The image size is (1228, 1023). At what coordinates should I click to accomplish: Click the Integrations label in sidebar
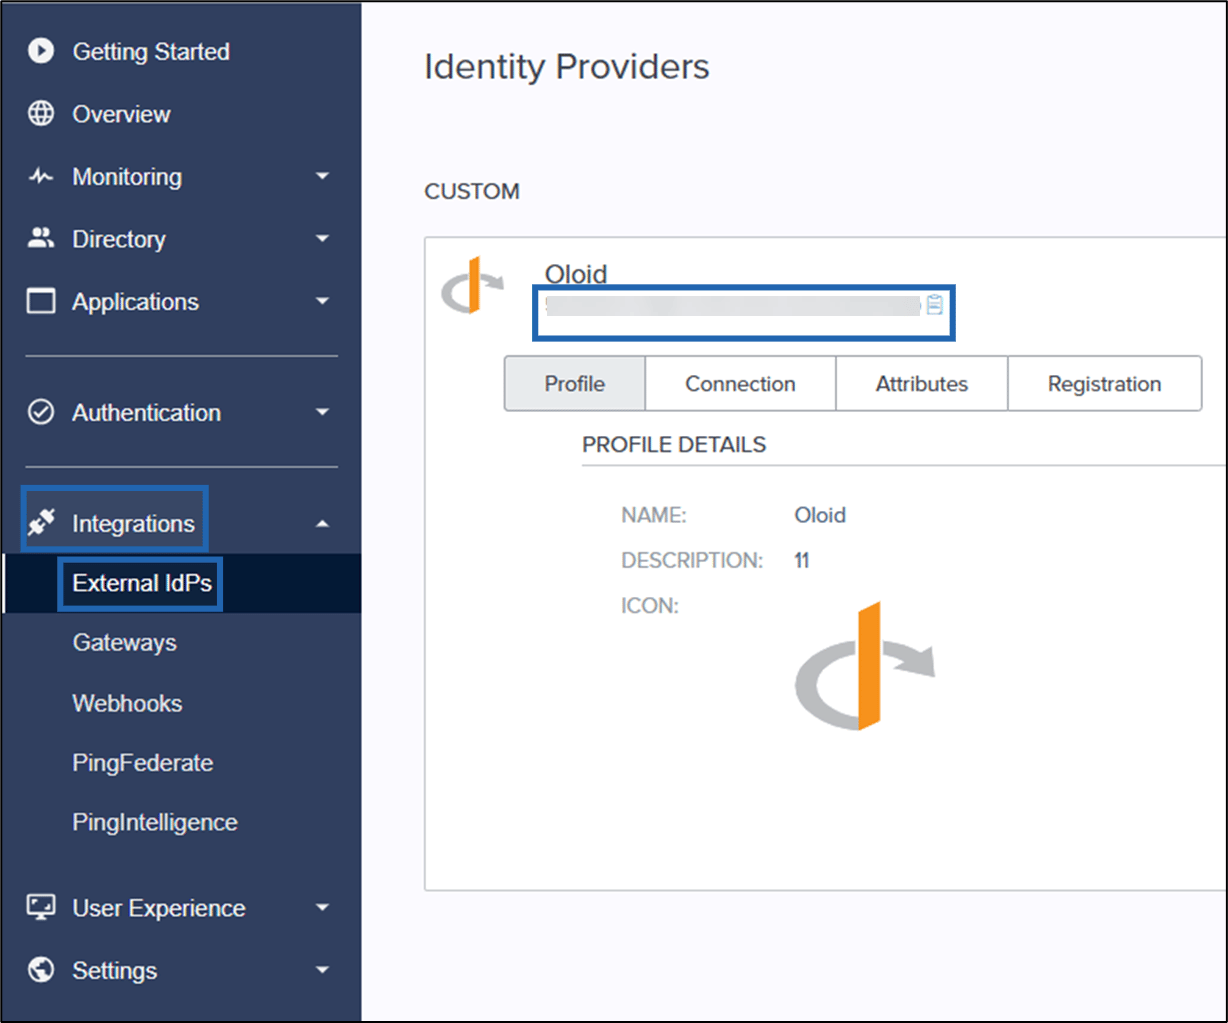tap(133, 523)
